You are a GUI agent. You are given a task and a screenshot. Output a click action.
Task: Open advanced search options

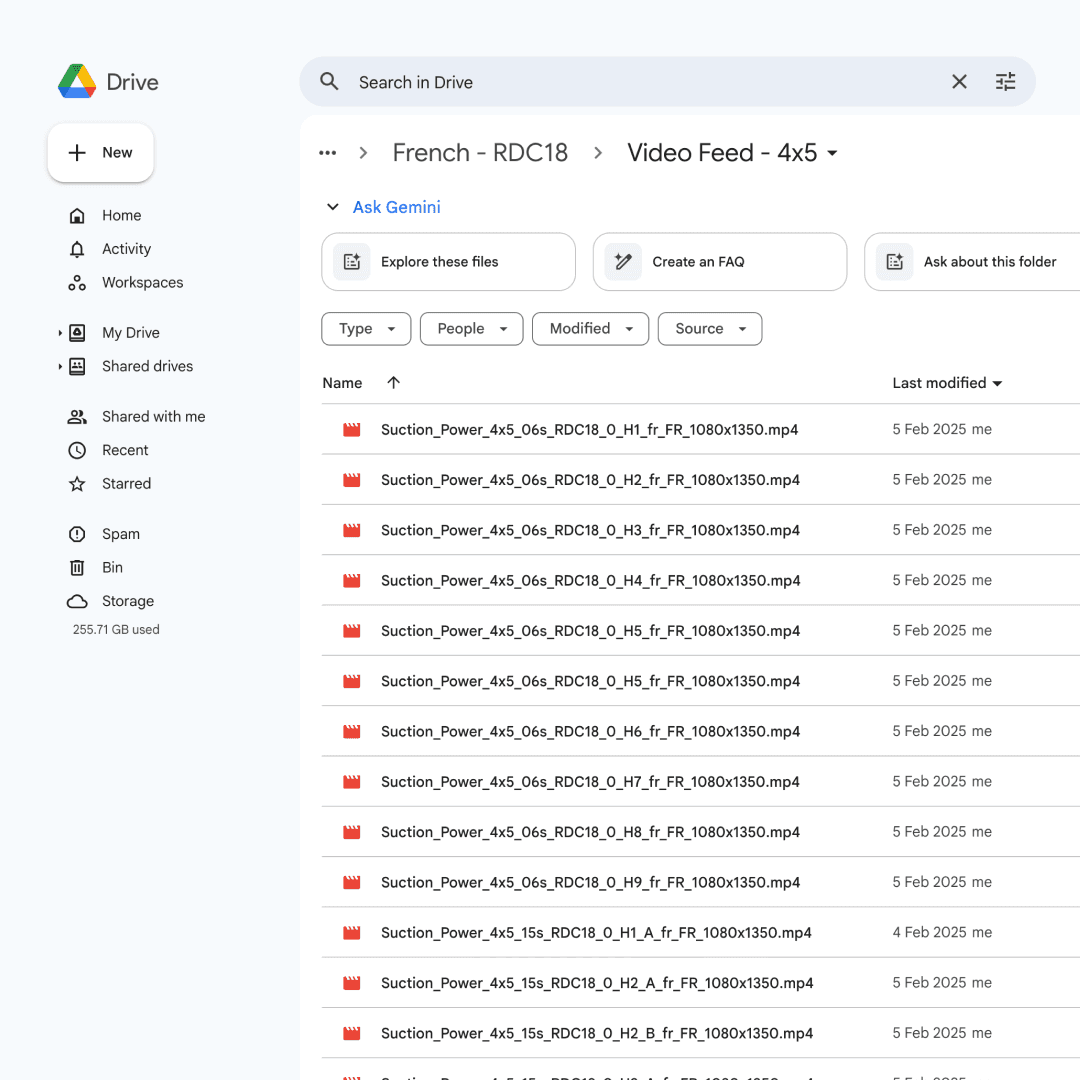click(1006, 81)
